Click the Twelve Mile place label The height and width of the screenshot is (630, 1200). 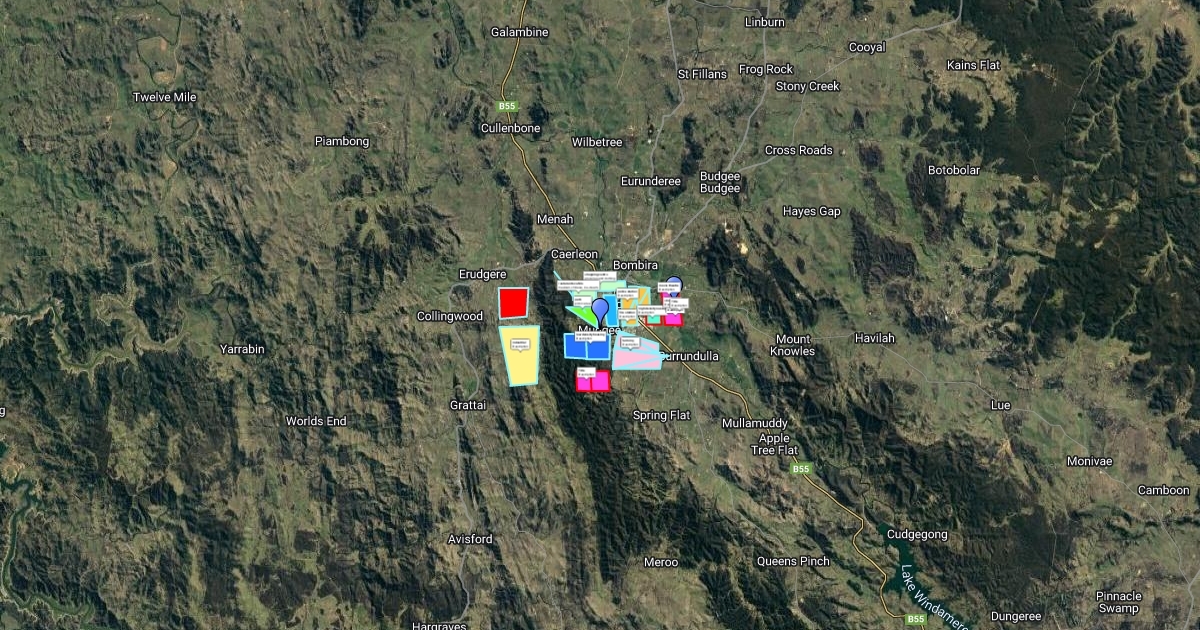[165, 97]
